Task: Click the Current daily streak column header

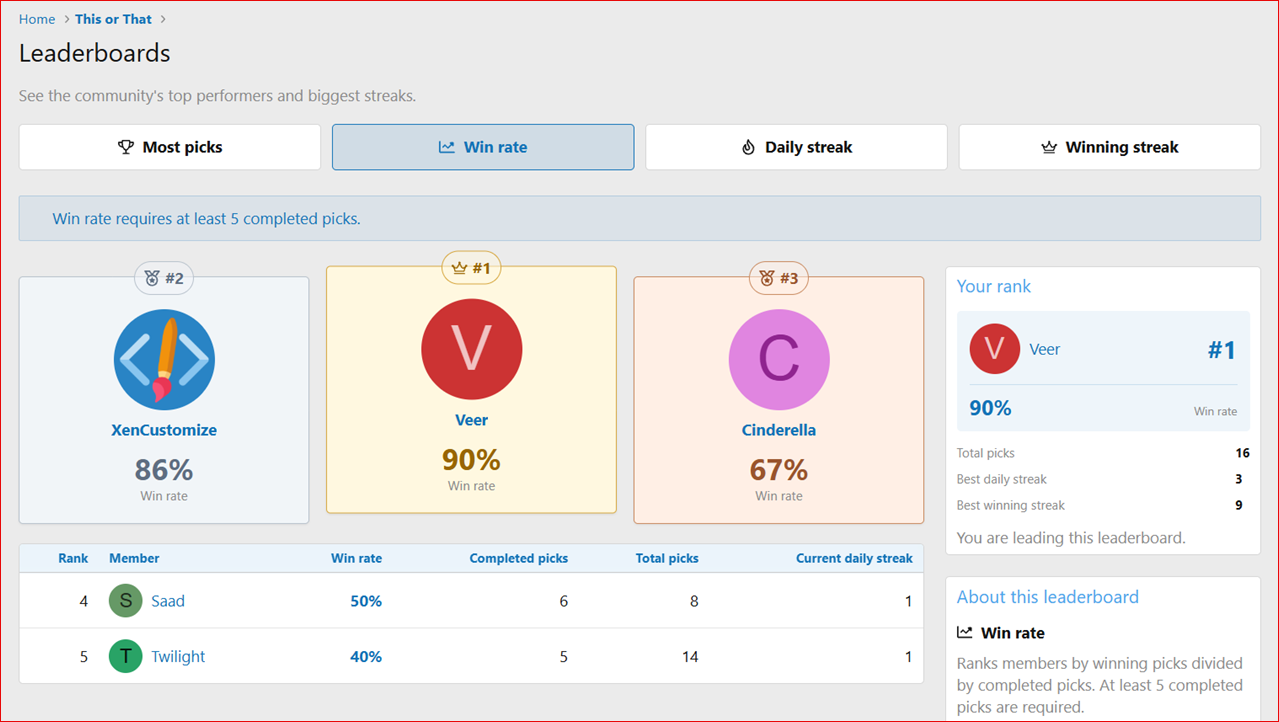Action: coord(854,558)
